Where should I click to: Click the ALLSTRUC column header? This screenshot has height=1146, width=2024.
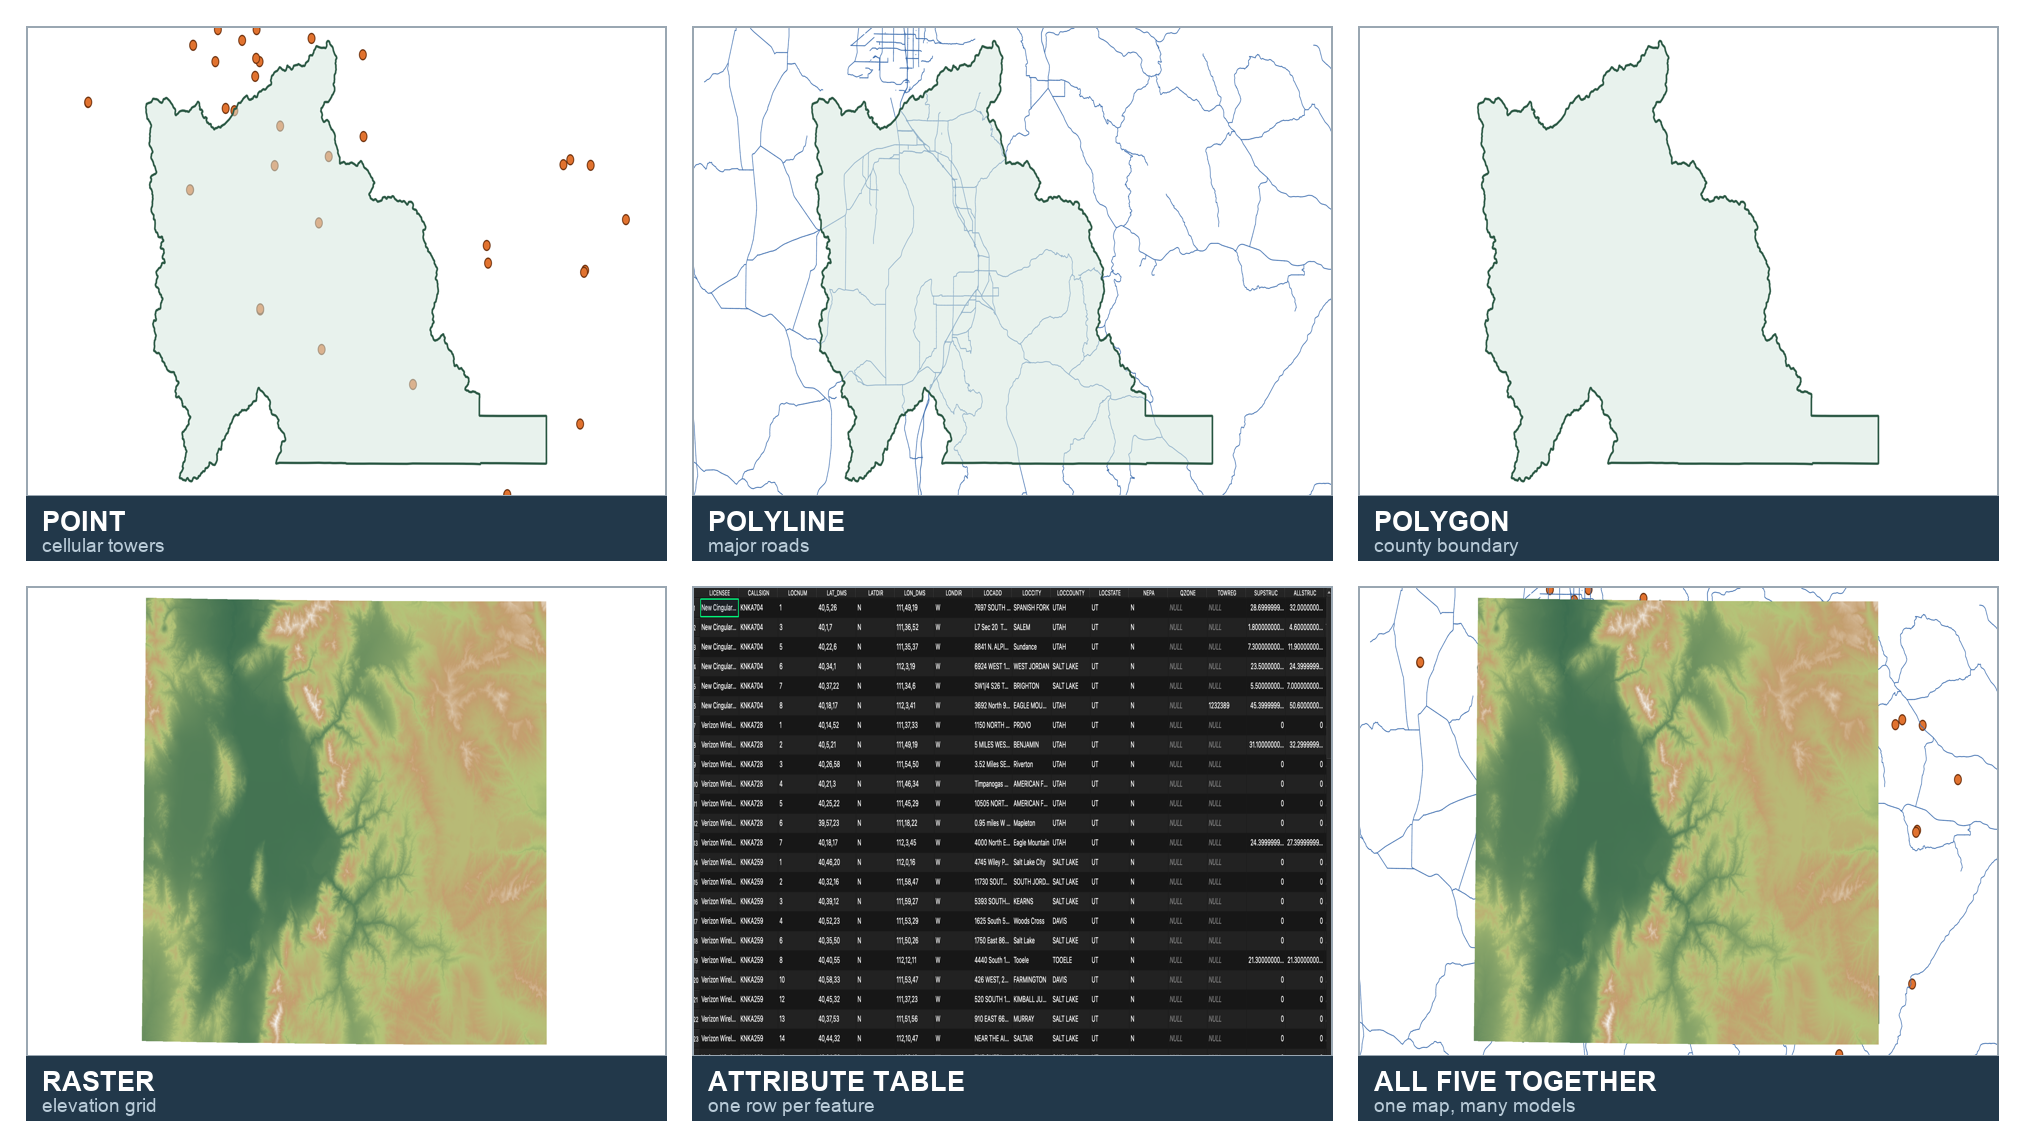pyautogui.click(x=1305, y=593)
